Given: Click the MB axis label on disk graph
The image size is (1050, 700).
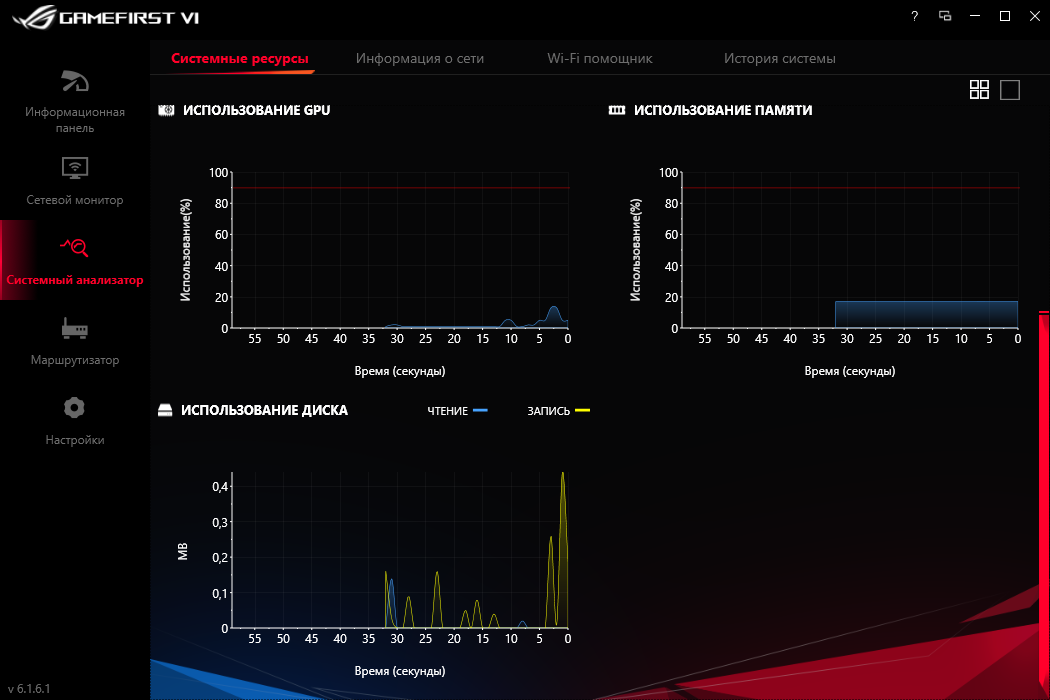Looking at the screenshot, I should coord(183,551).
